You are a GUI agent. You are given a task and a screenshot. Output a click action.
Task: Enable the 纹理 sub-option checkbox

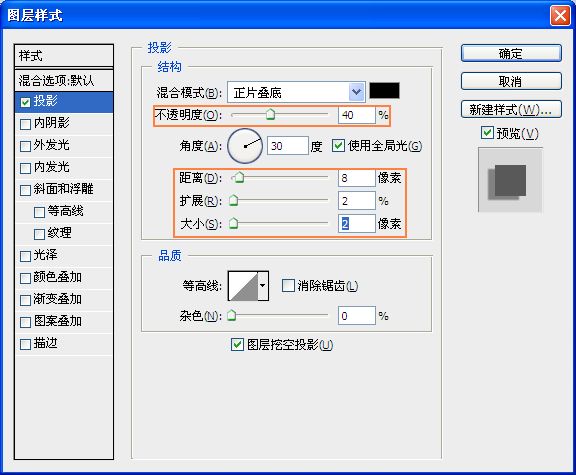coord(39,234)
